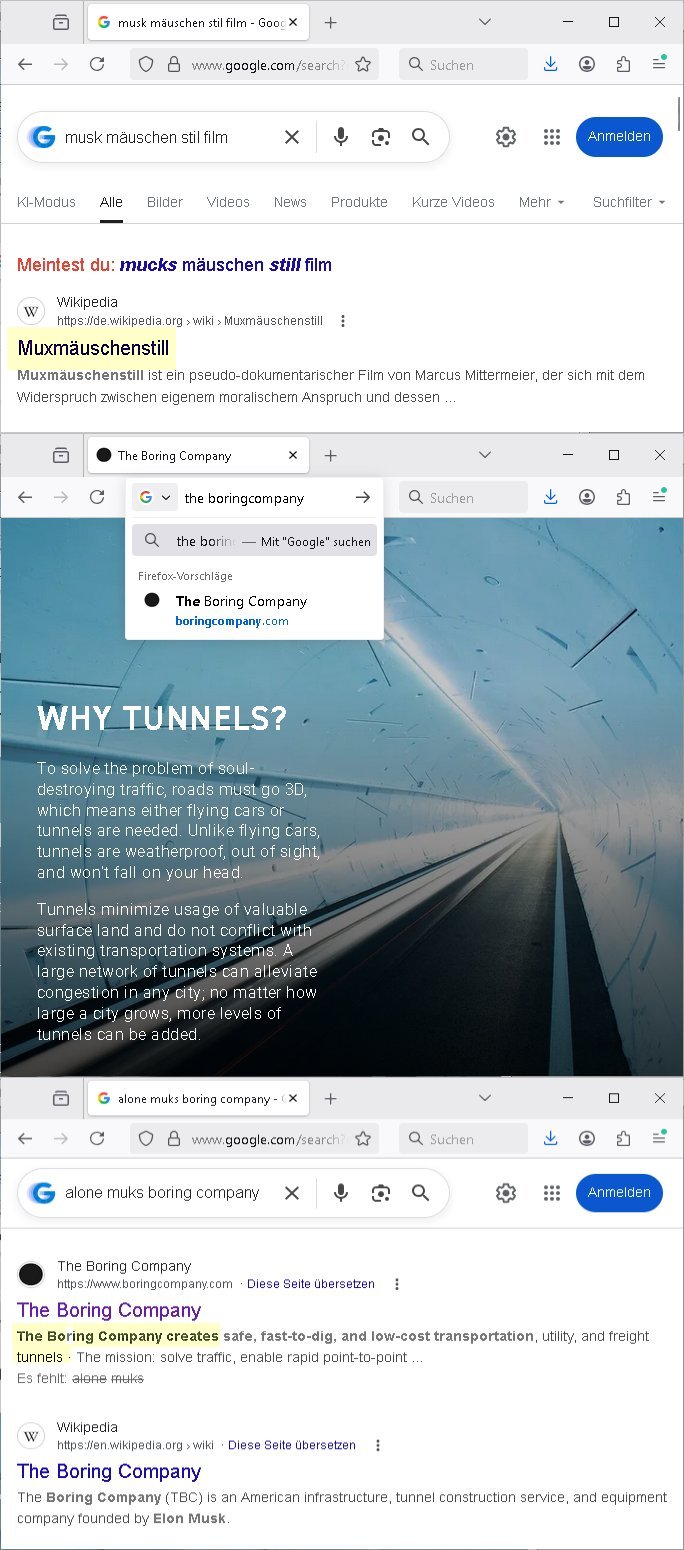Image resolution: width=684 pixels, height=1550 pixels.
Task: Open search engine chooser beside 'the boringcompany' address
Action: (x=155, y=497)
